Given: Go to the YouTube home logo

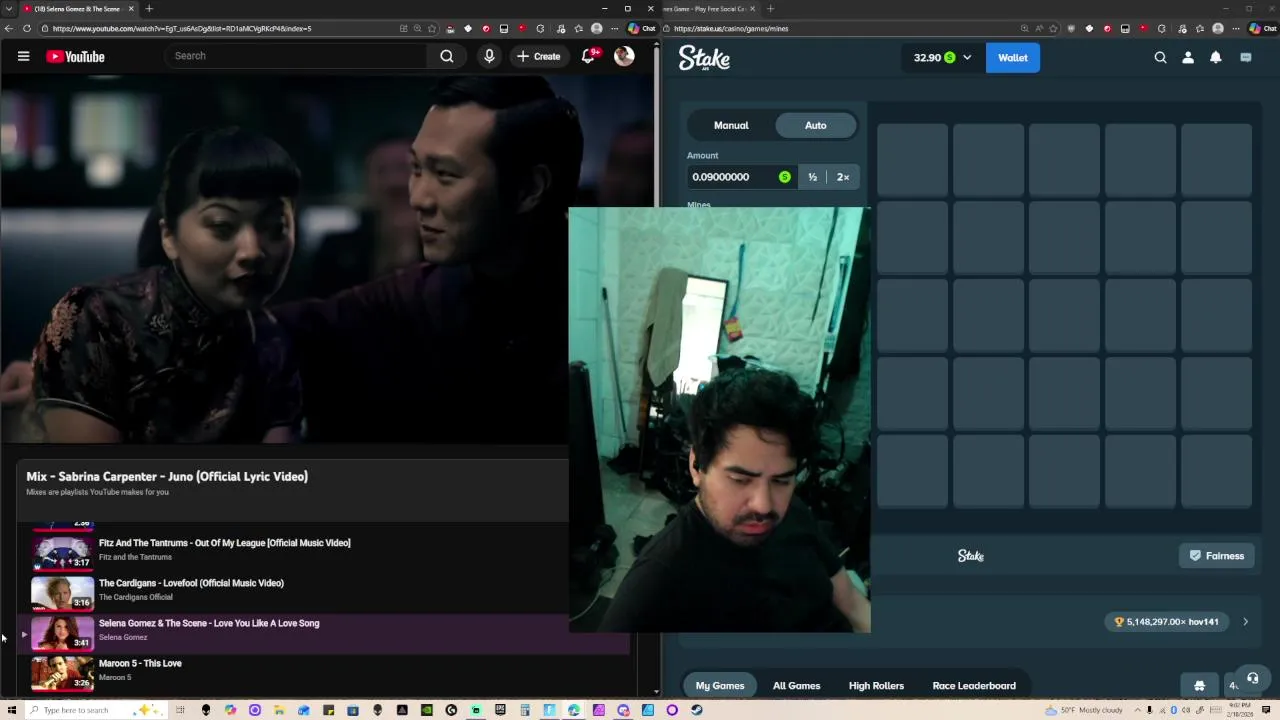Looking at the screenshot, I should click(x=75, y=57).
